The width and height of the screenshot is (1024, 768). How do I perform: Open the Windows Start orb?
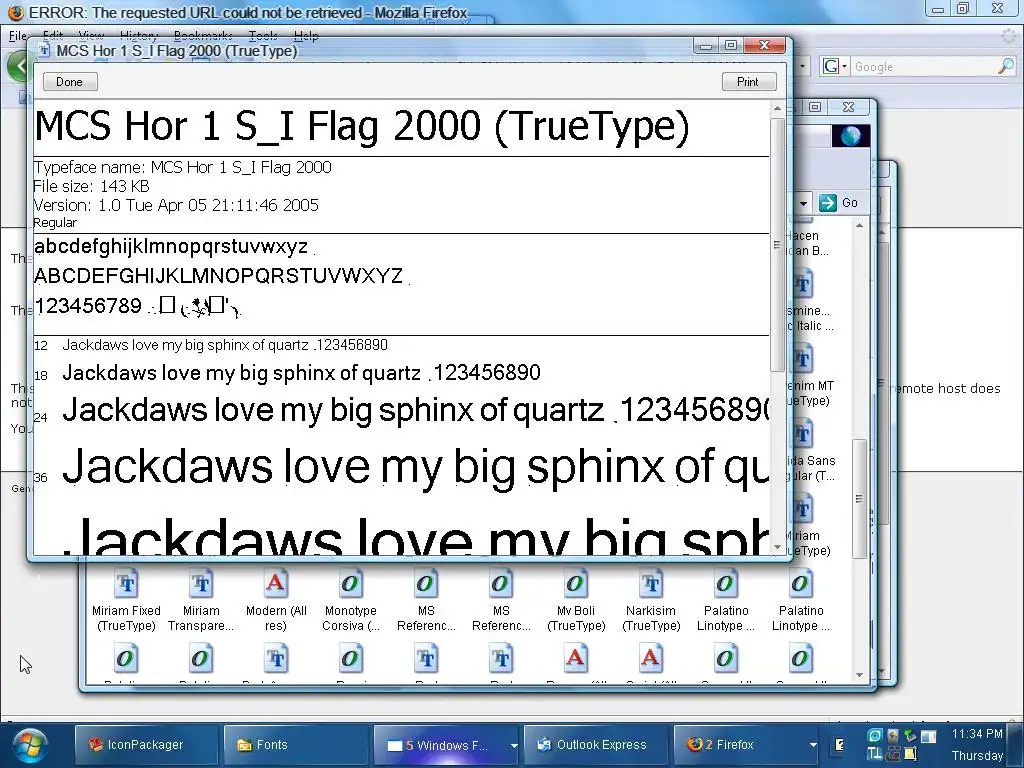click(x=29, y=746)
